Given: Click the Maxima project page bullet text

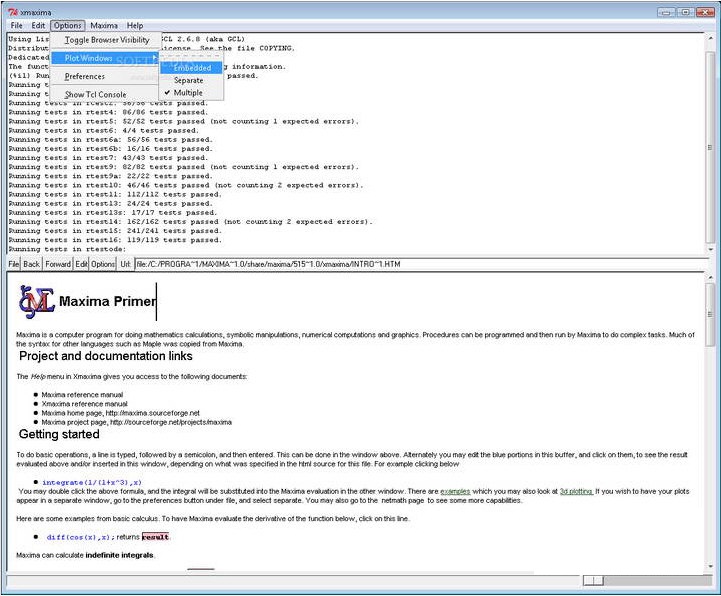Looking at the screenshot, I should click(137, 423).
